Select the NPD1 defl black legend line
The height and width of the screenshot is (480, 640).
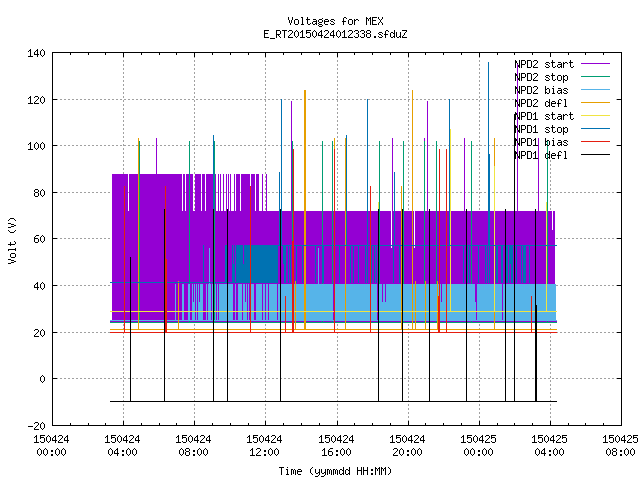595,155
